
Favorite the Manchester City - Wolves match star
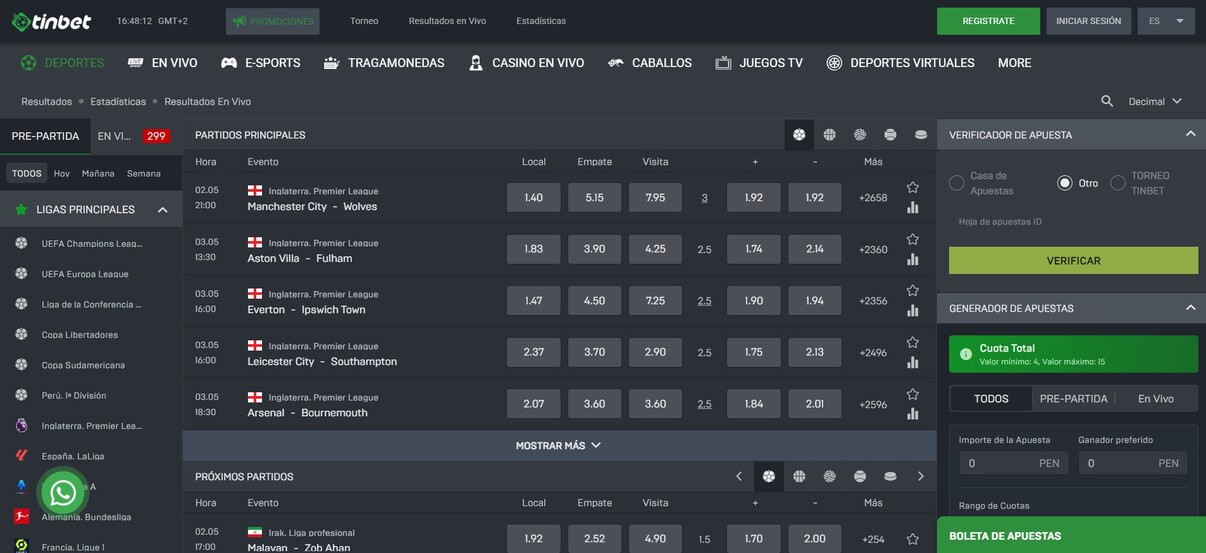point(912,187)
